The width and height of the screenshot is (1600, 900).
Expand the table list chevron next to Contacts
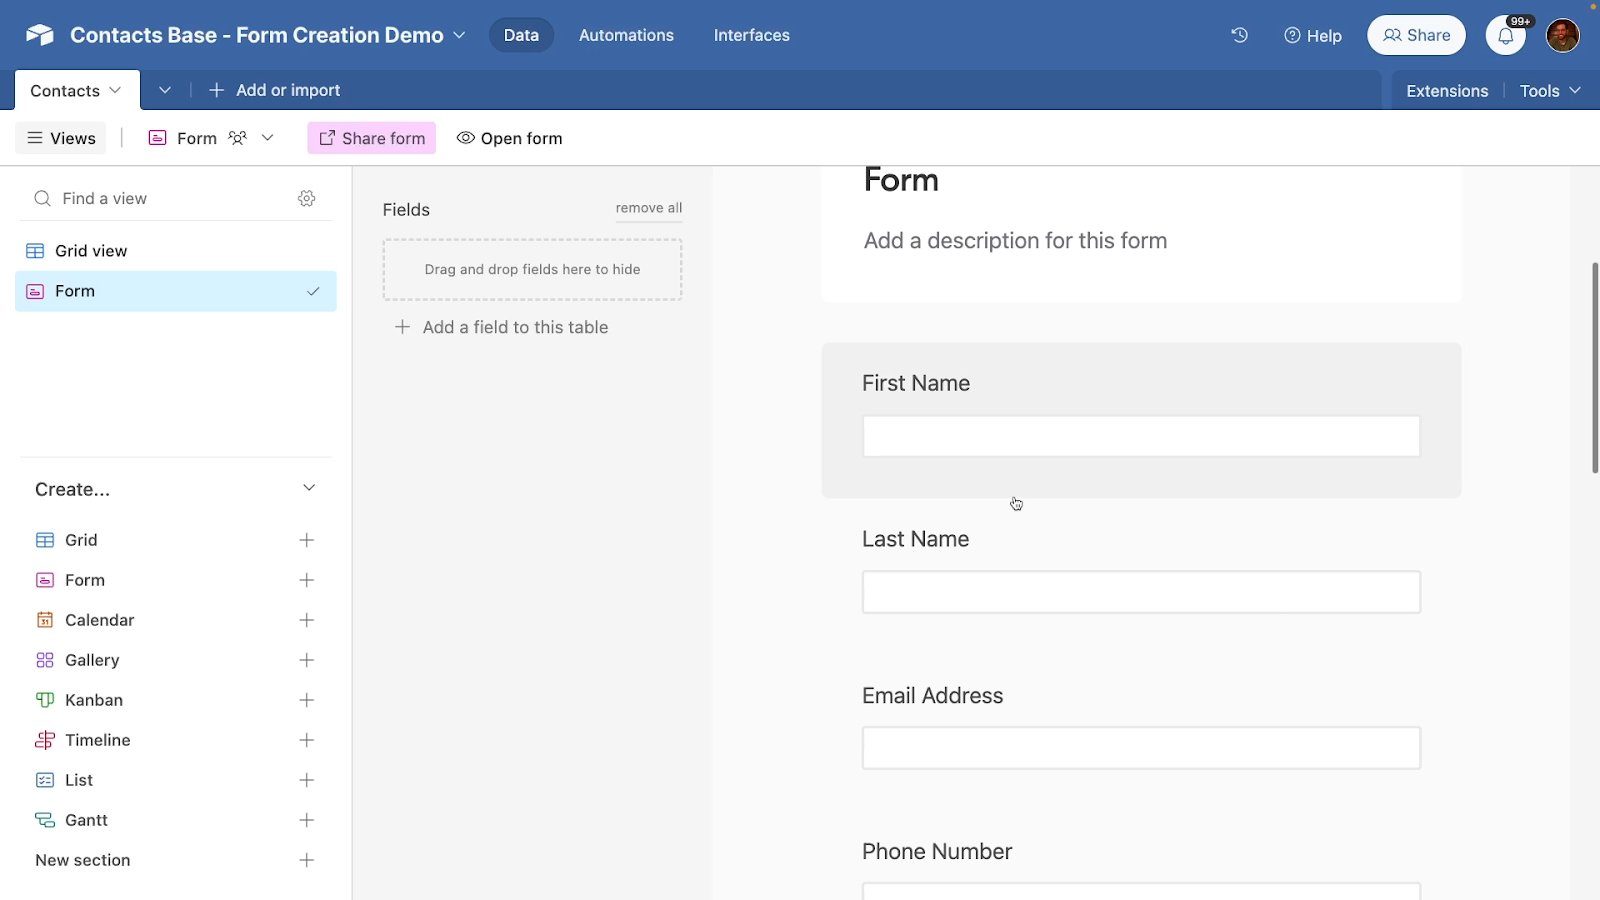pyautogui.click(x=165, y=90)
